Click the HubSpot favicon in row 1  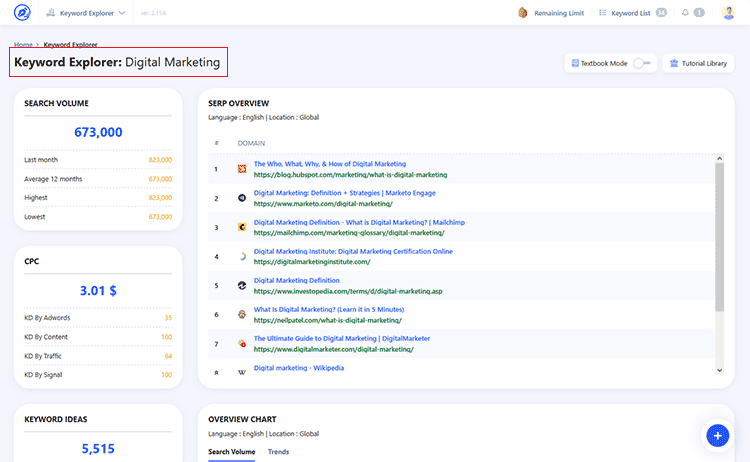coord(242,169)
